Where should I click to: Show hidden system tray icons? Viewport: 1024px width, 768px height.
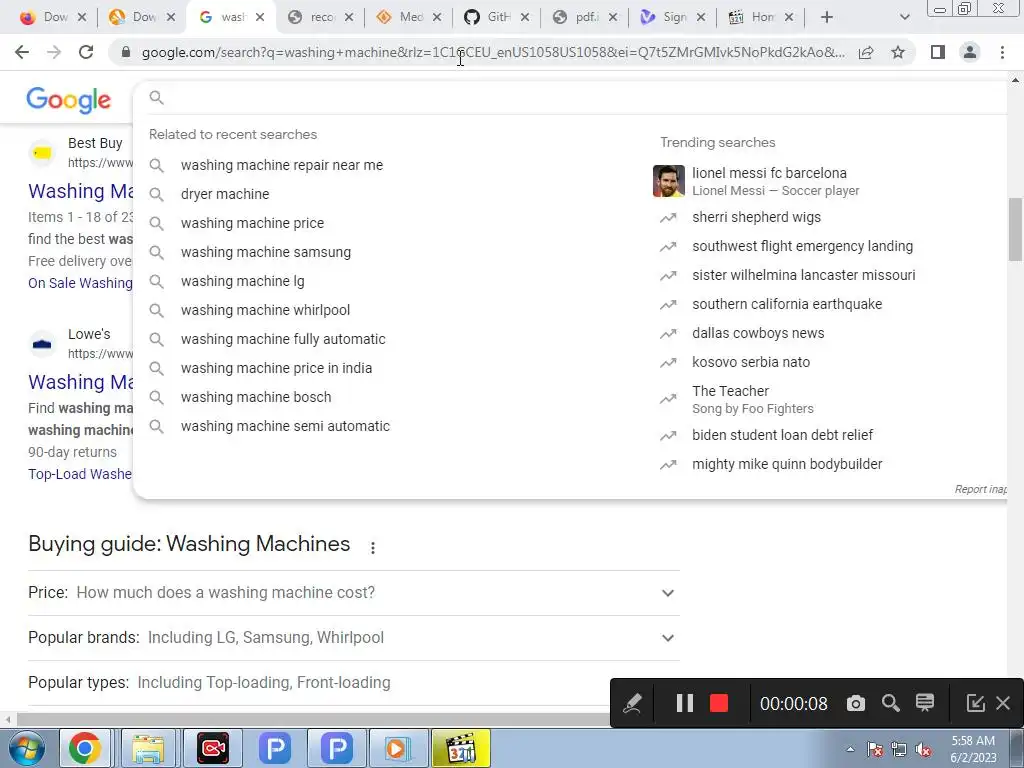(x=850, y=750)
